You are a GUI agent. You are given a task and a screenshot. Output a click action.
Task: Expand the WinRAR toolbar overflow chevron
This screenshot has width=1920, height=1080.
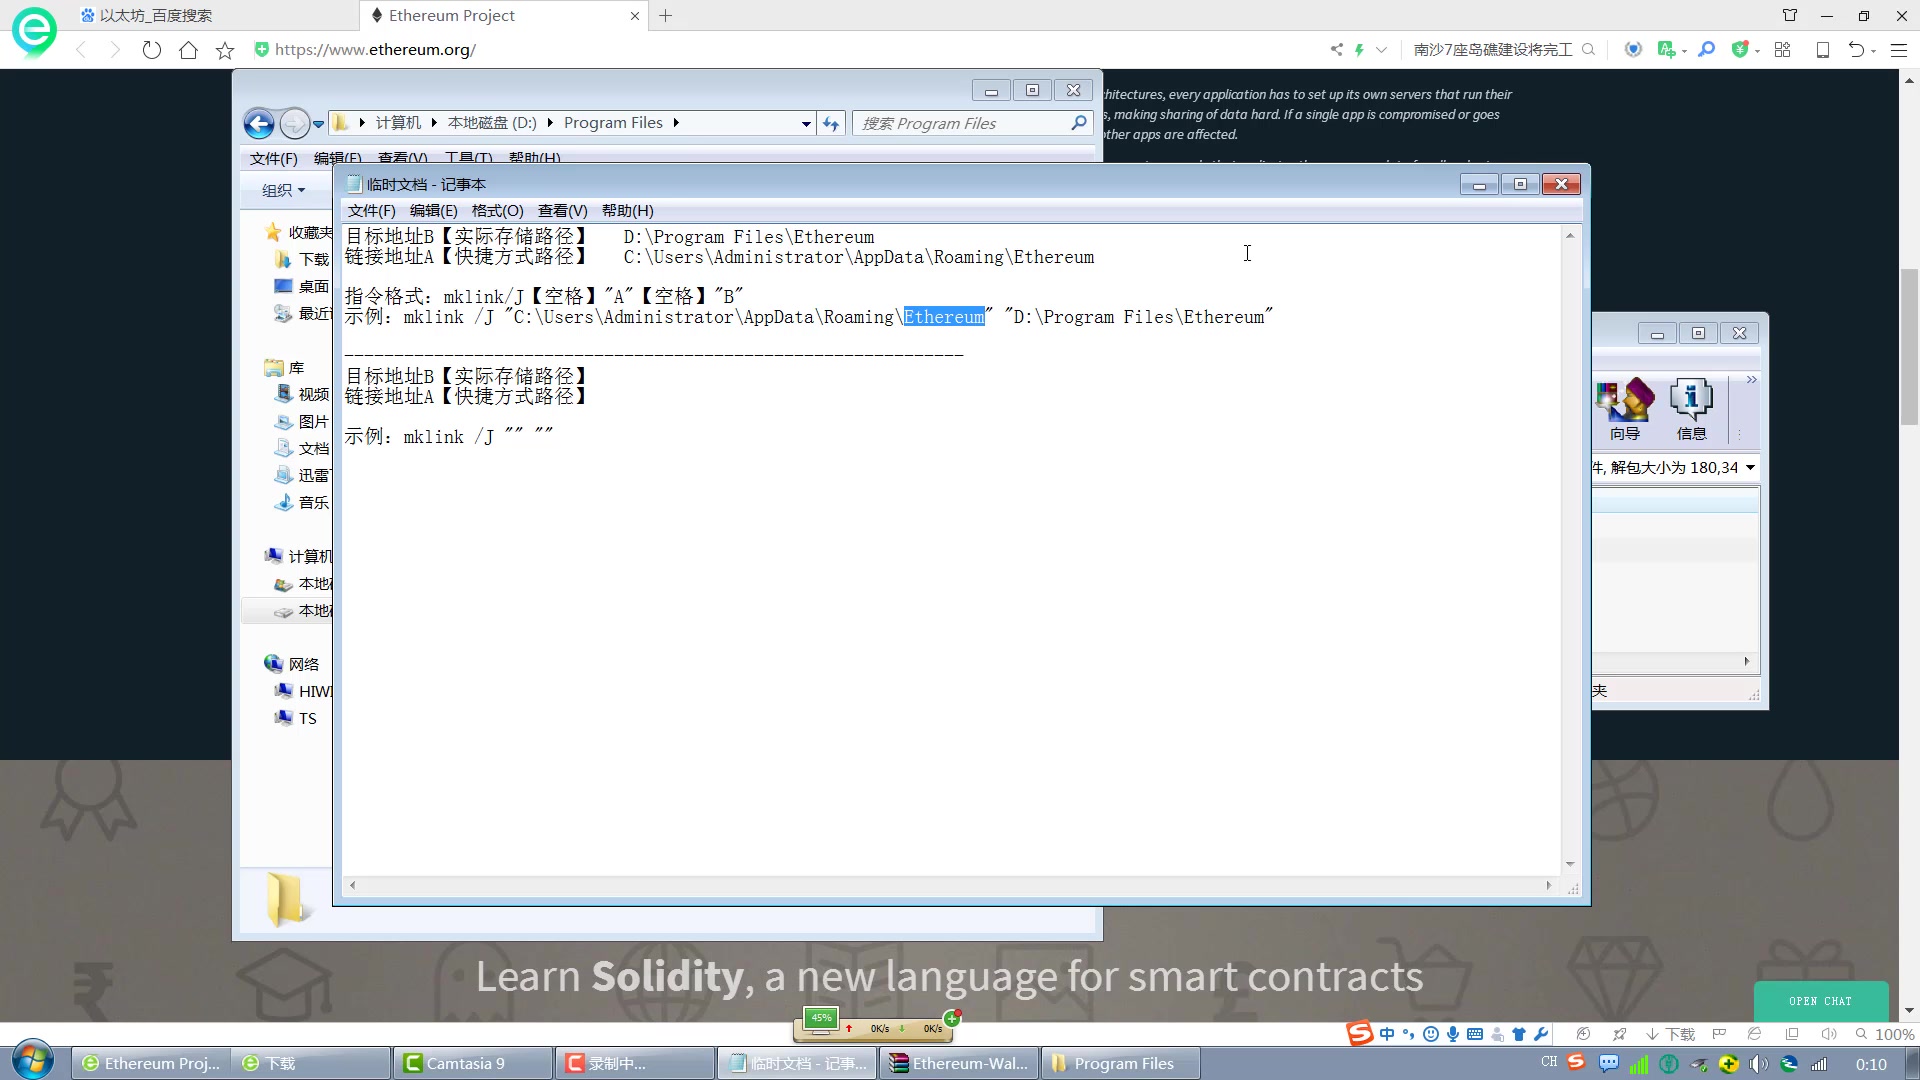tap(1751, 380)
